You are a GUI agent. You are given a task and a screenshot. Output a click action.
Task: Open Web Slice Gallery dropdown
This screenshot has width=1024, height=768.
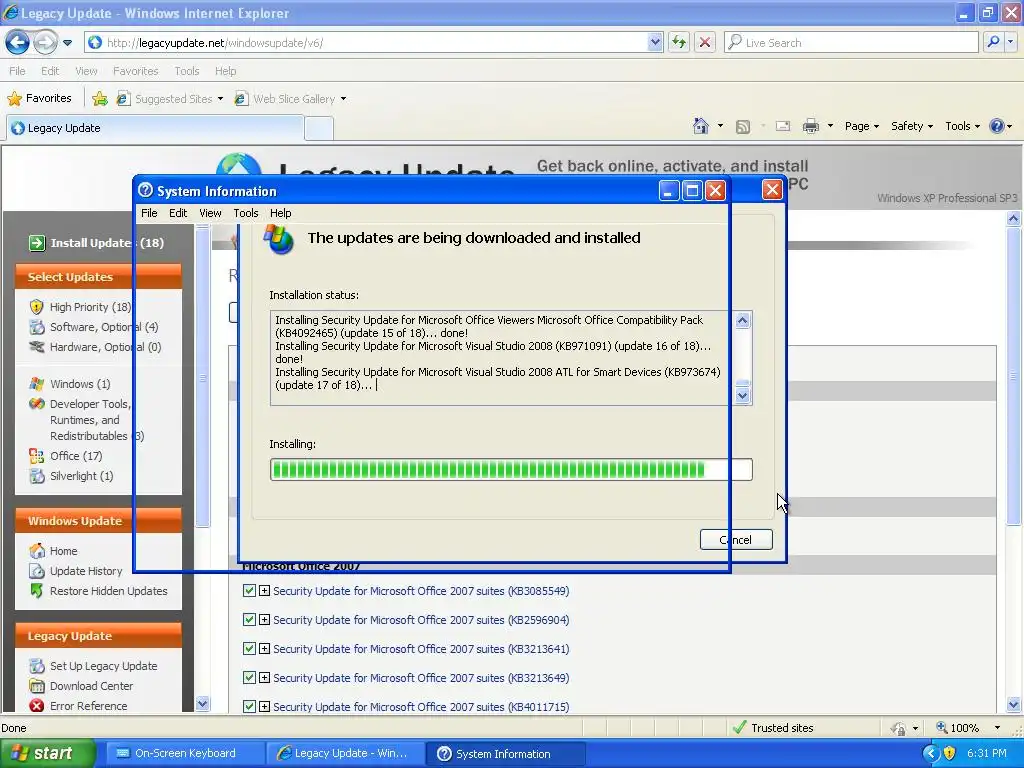344,99
